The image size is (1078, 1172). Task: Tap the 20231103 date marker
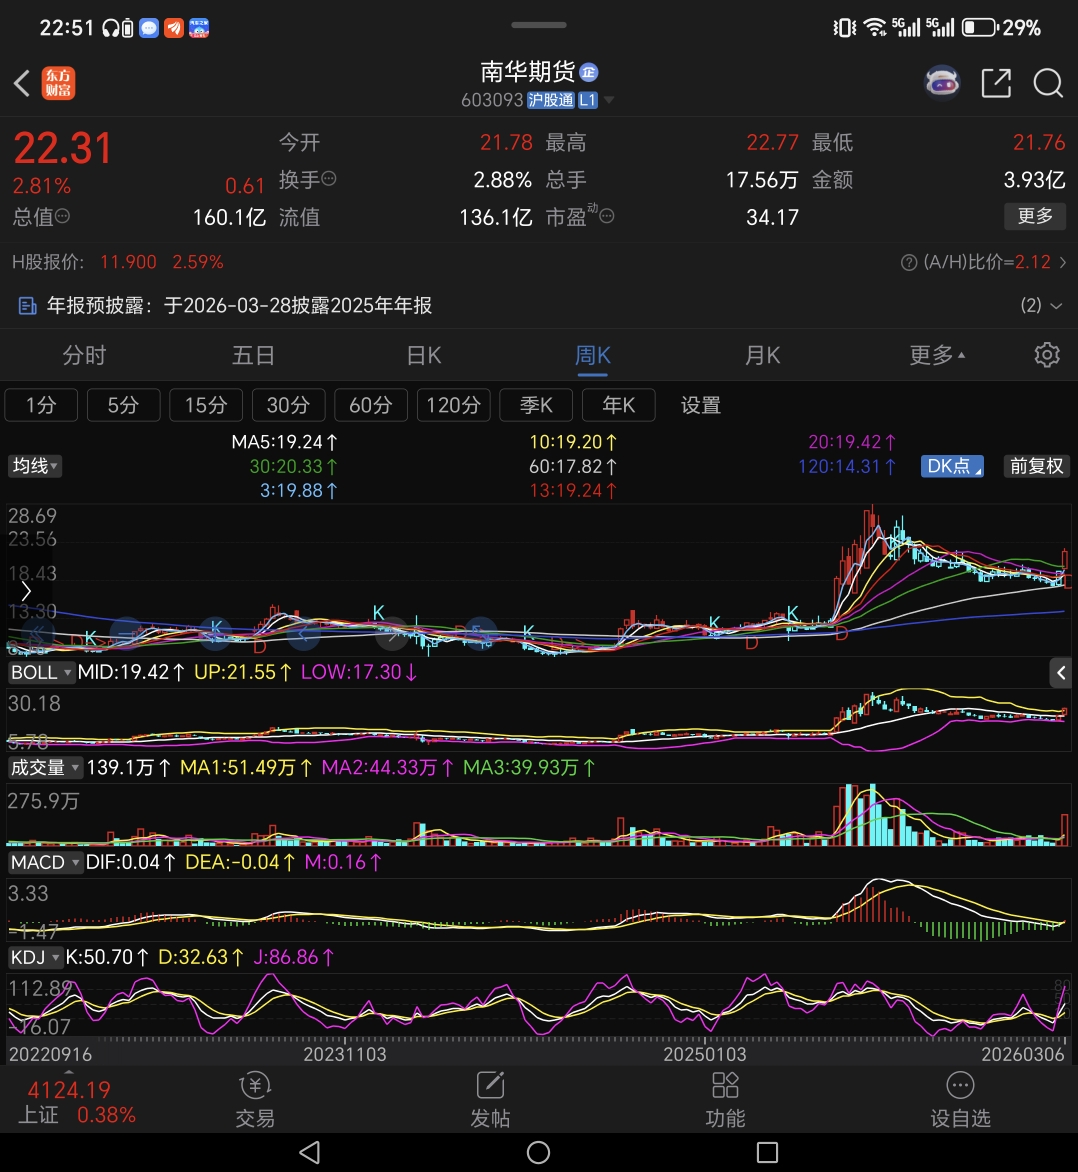pos(345,1054)
